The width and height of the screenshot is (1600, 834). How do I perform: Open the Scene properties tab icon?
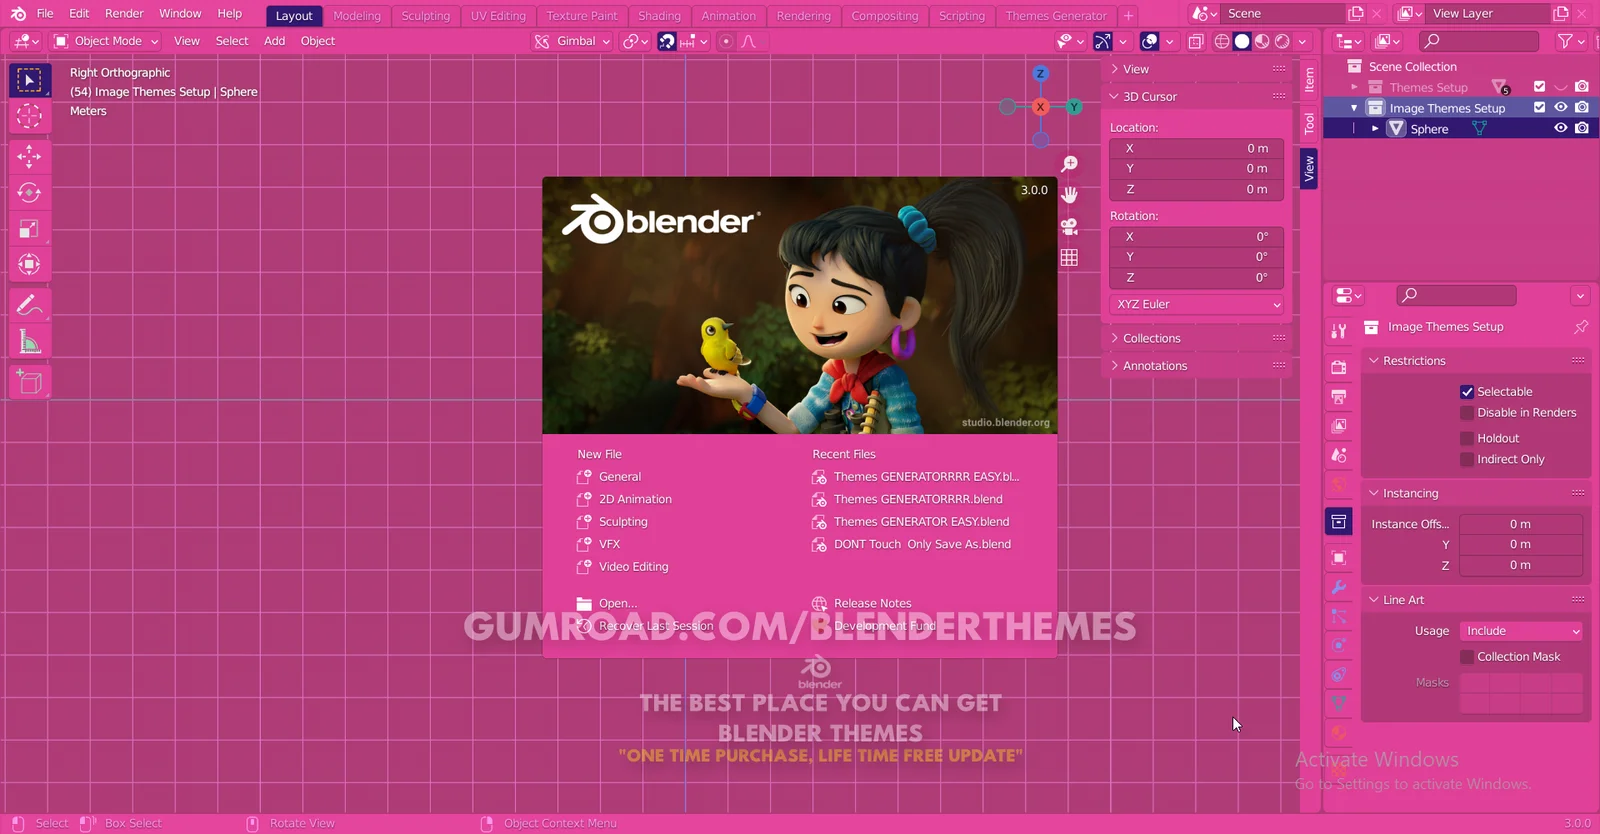coord(1339,455)
